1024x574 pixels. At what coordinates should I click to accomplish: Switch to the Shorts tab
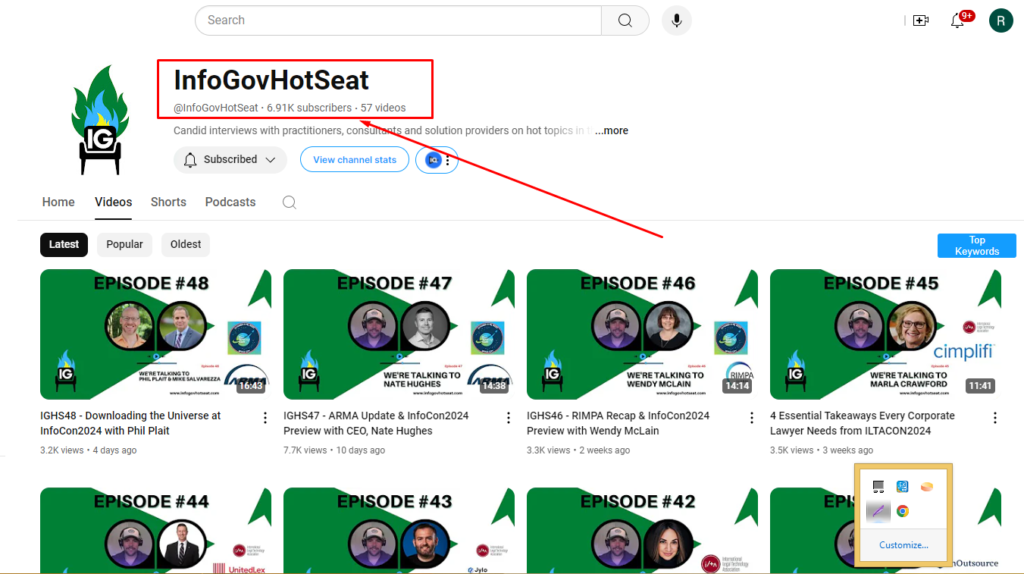168,202
